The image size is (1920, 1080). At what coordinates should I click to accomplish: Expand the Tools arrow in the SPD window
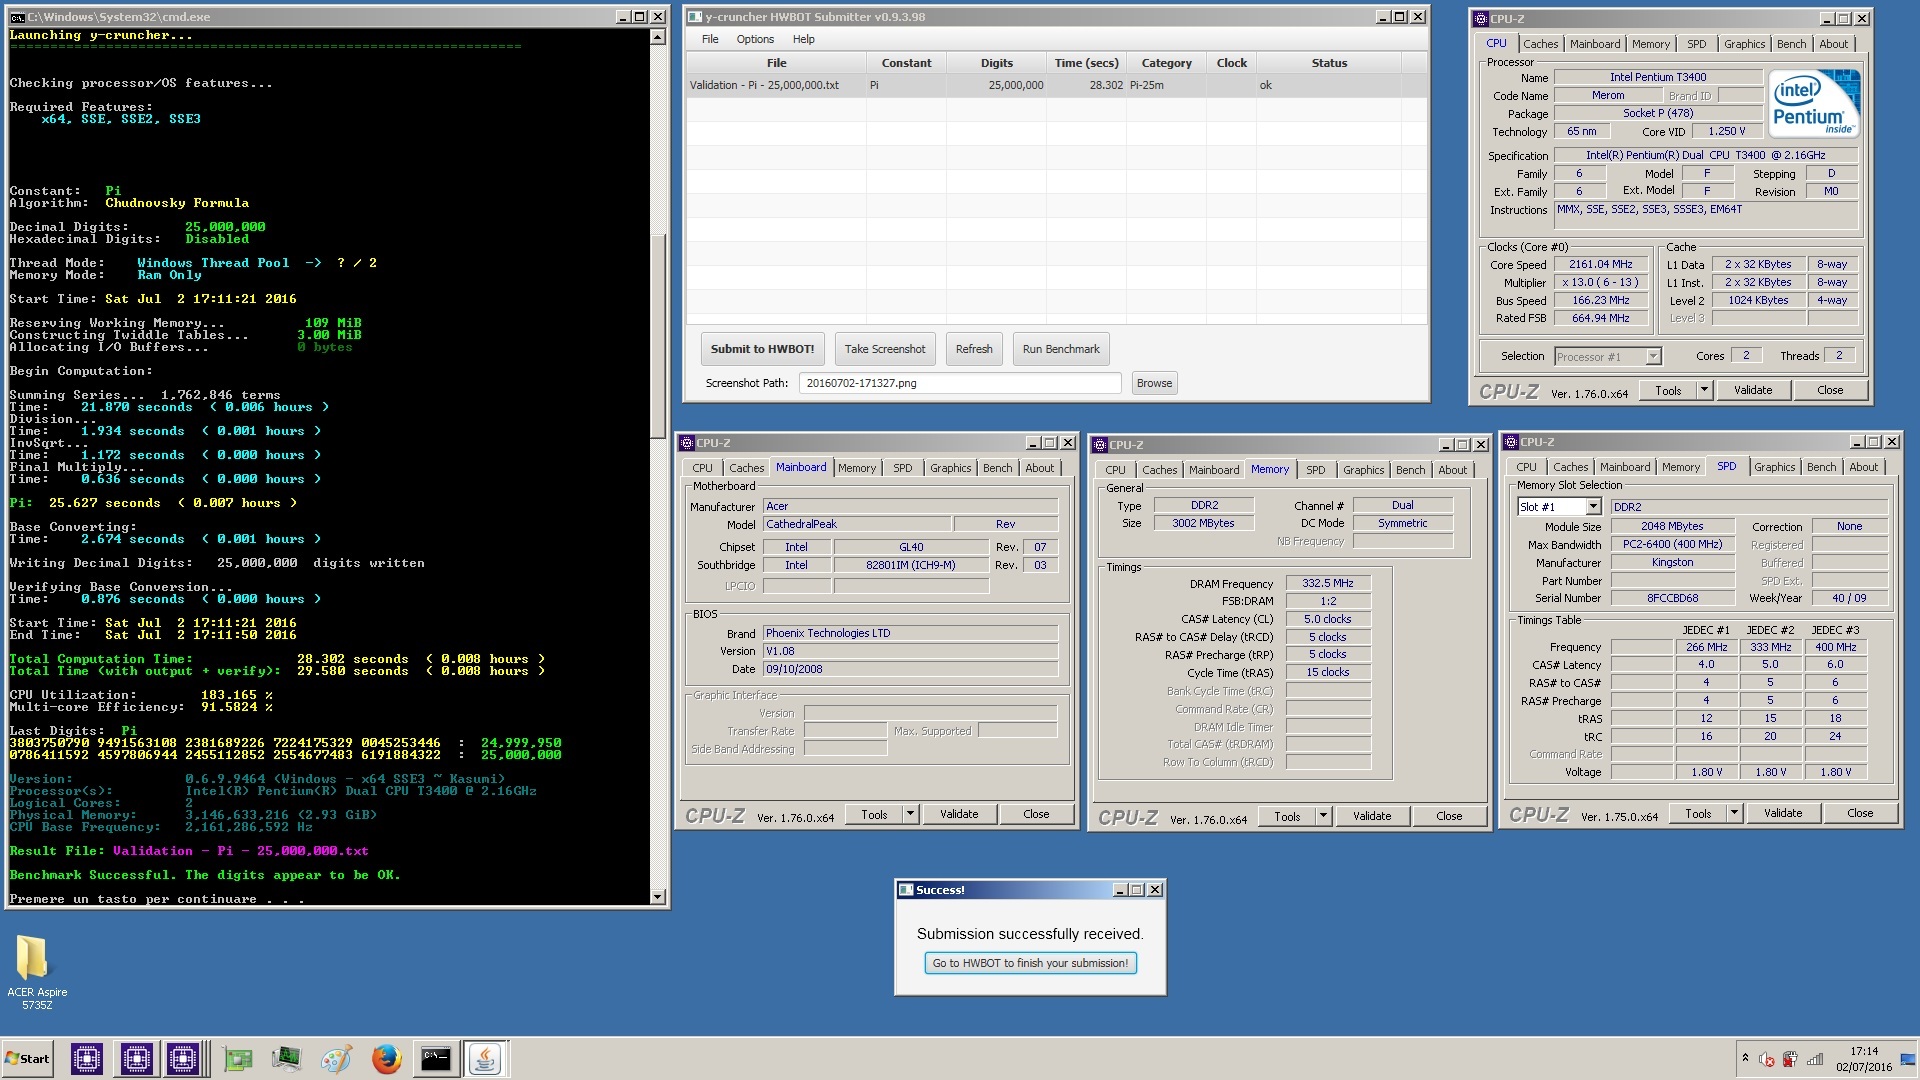tap(1734, 813)
